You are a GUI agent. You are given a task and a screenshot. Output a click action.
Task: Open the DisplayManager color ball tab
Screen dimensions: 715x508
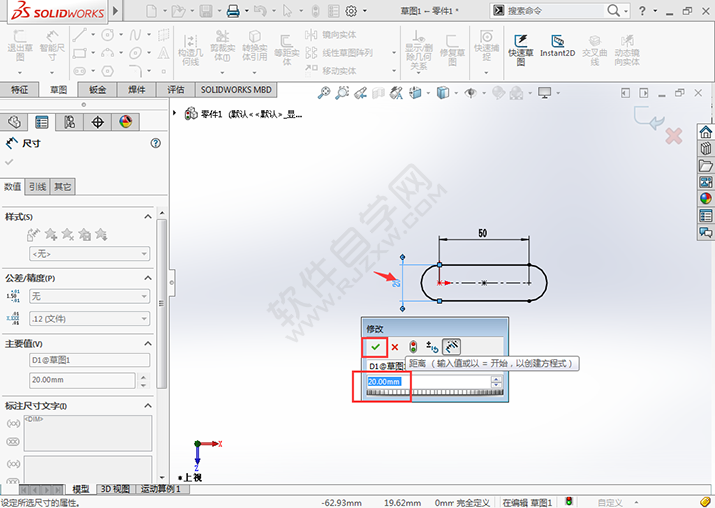point(125,122)
